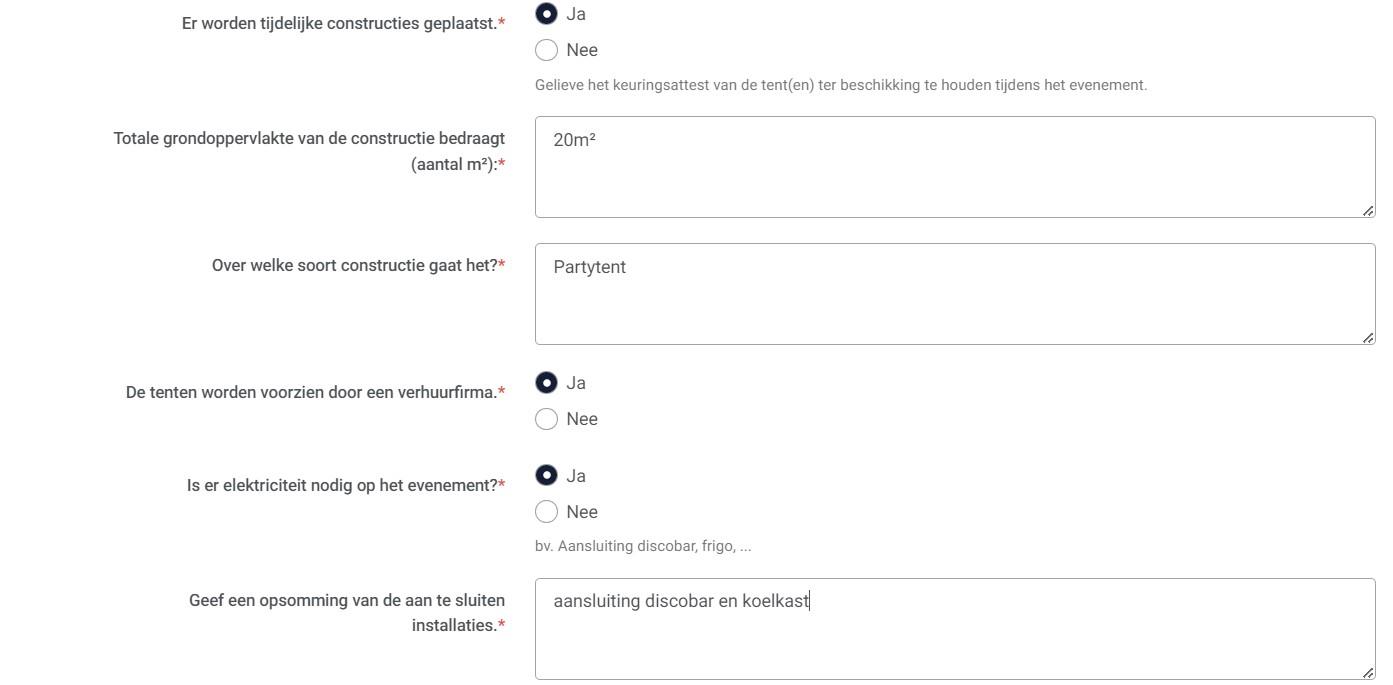This screenshot has width=1393, height=685.
Task: Click resize handle of the Partytent text area
Action: point(1367,337)
